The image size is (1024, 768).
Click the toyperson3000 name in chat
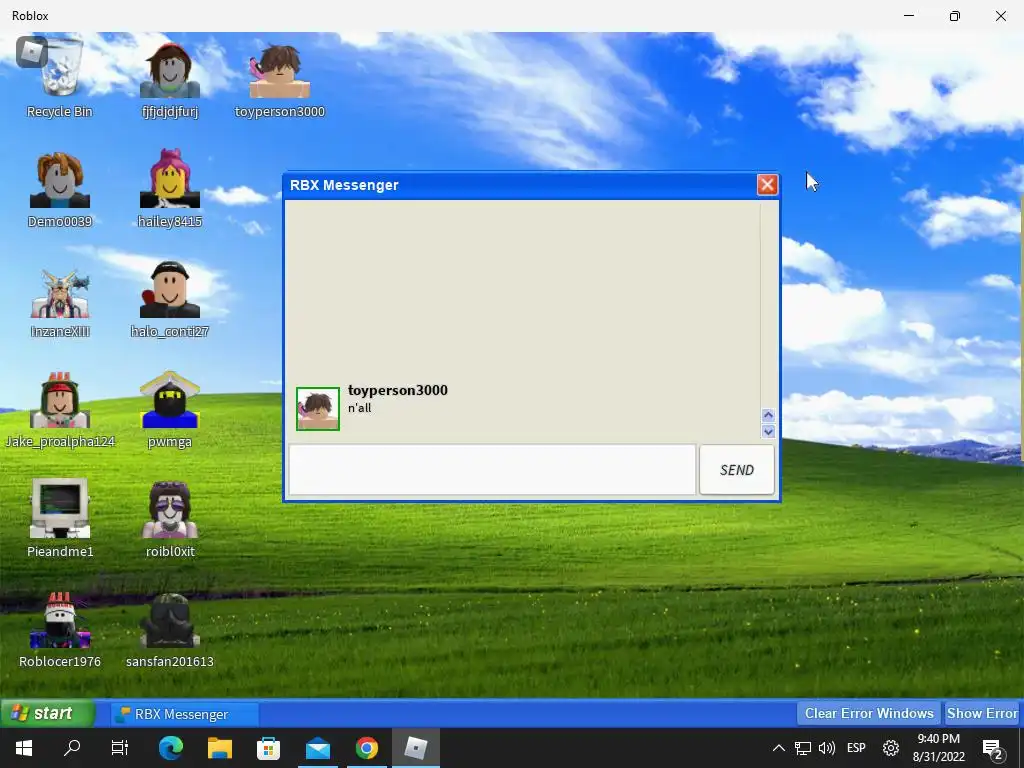[x=398, y=391]
